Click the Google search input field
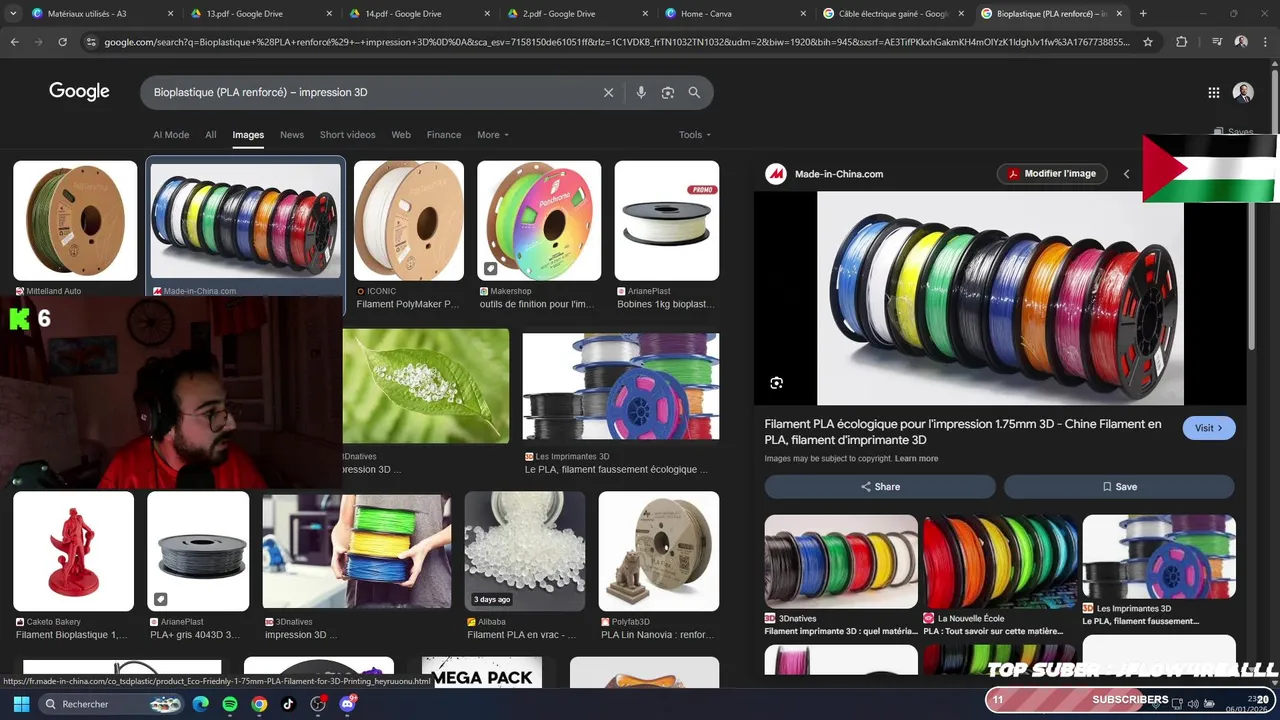1280x720 pixels. click(x=375, y=92)
